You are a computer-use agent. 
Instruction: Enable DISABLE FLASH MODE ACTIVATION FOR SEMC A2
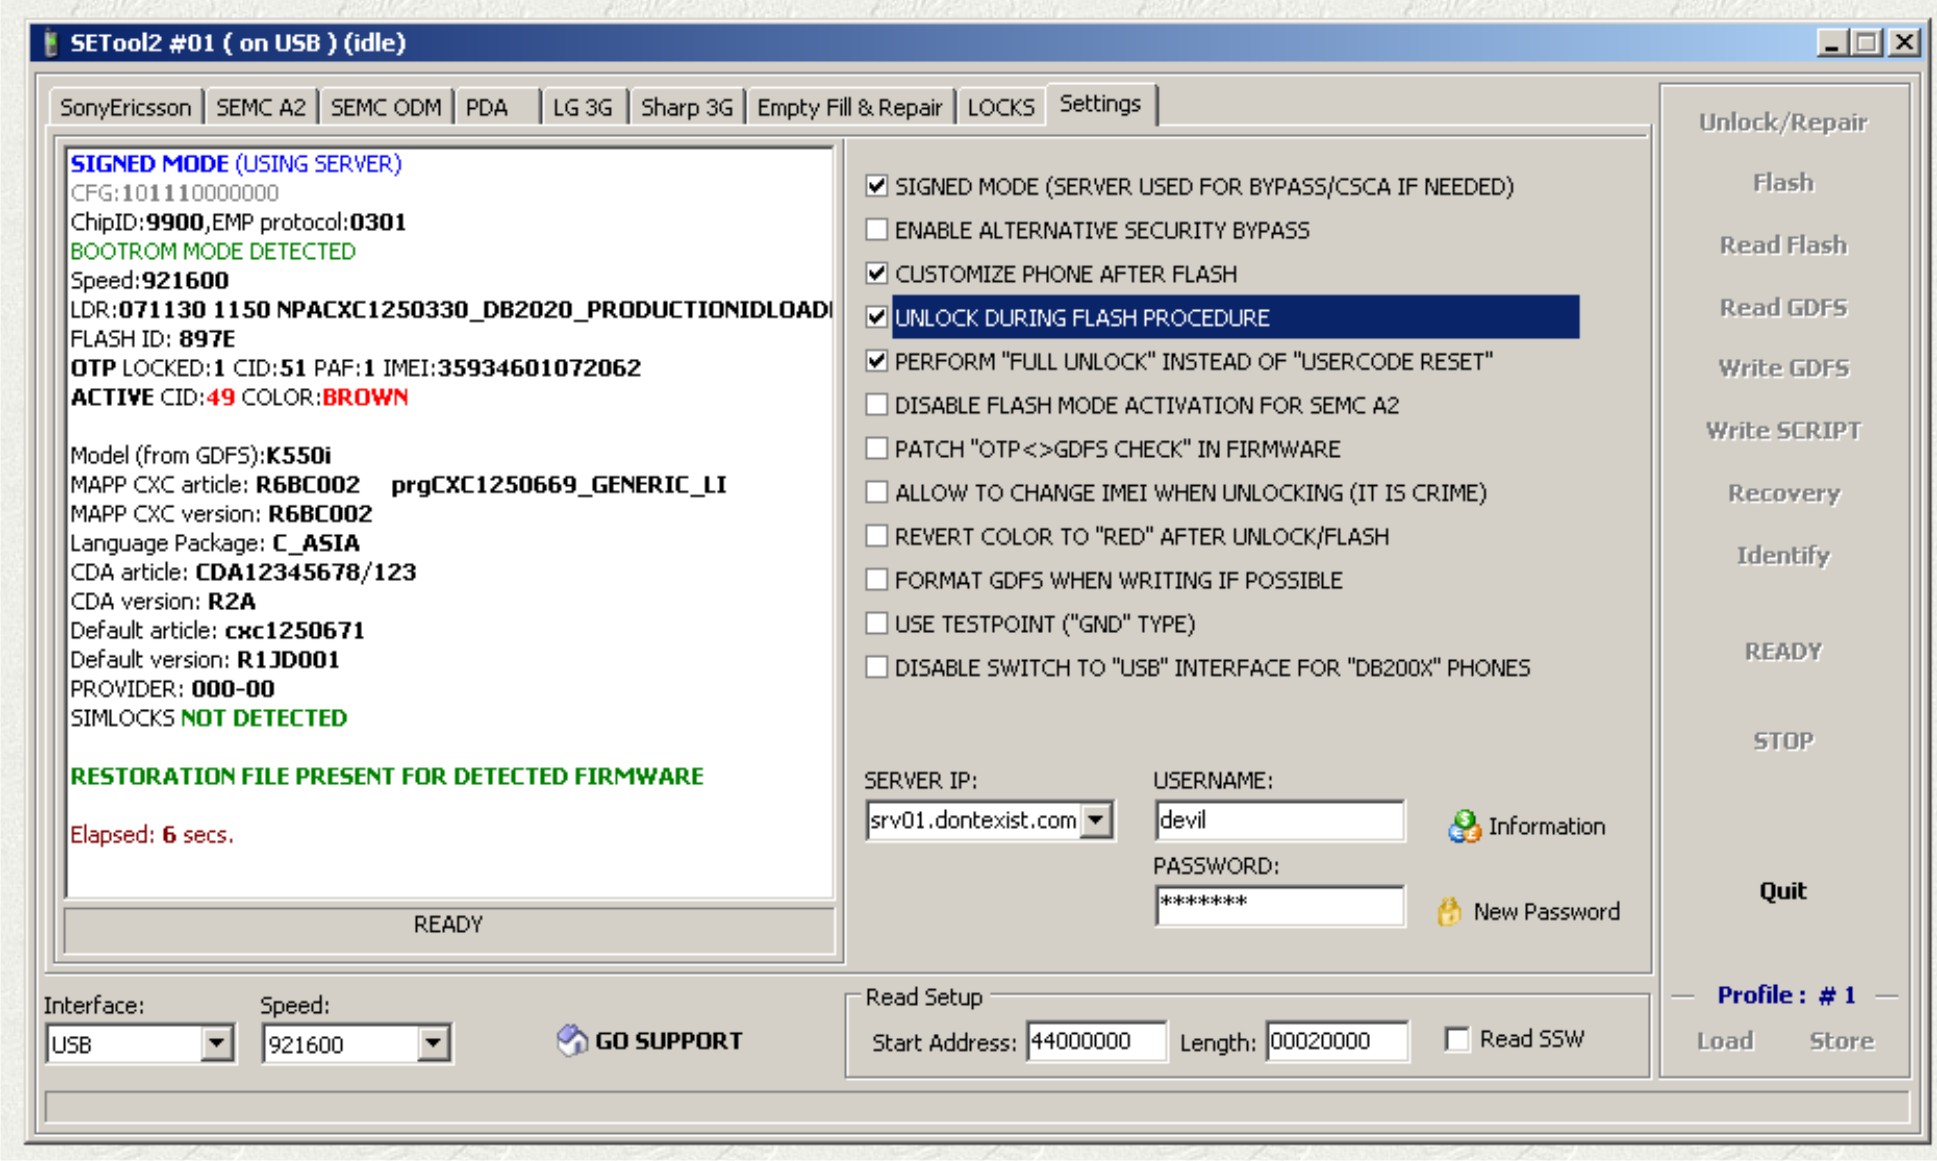point(876,405)
